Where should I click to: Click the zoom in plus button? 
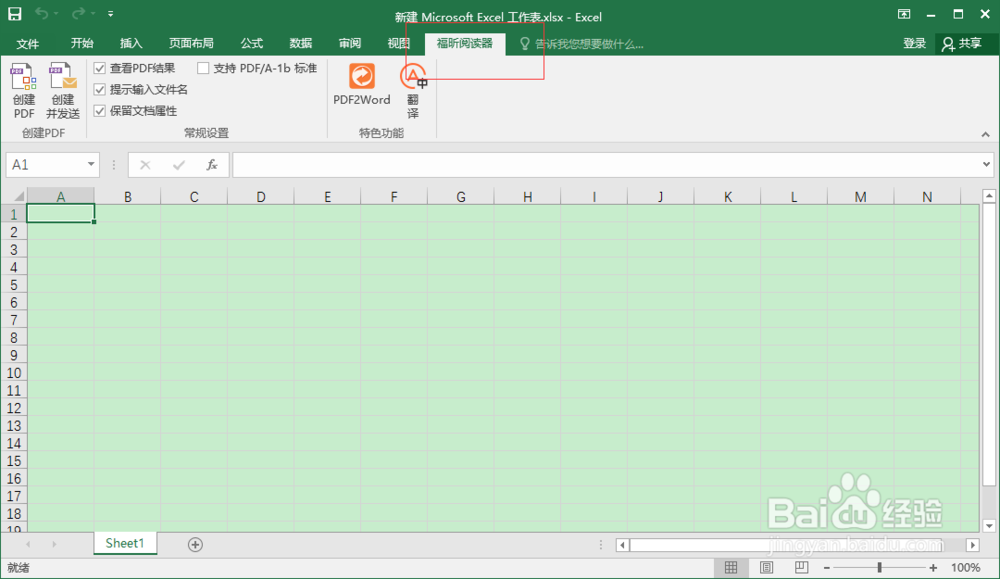933,568
